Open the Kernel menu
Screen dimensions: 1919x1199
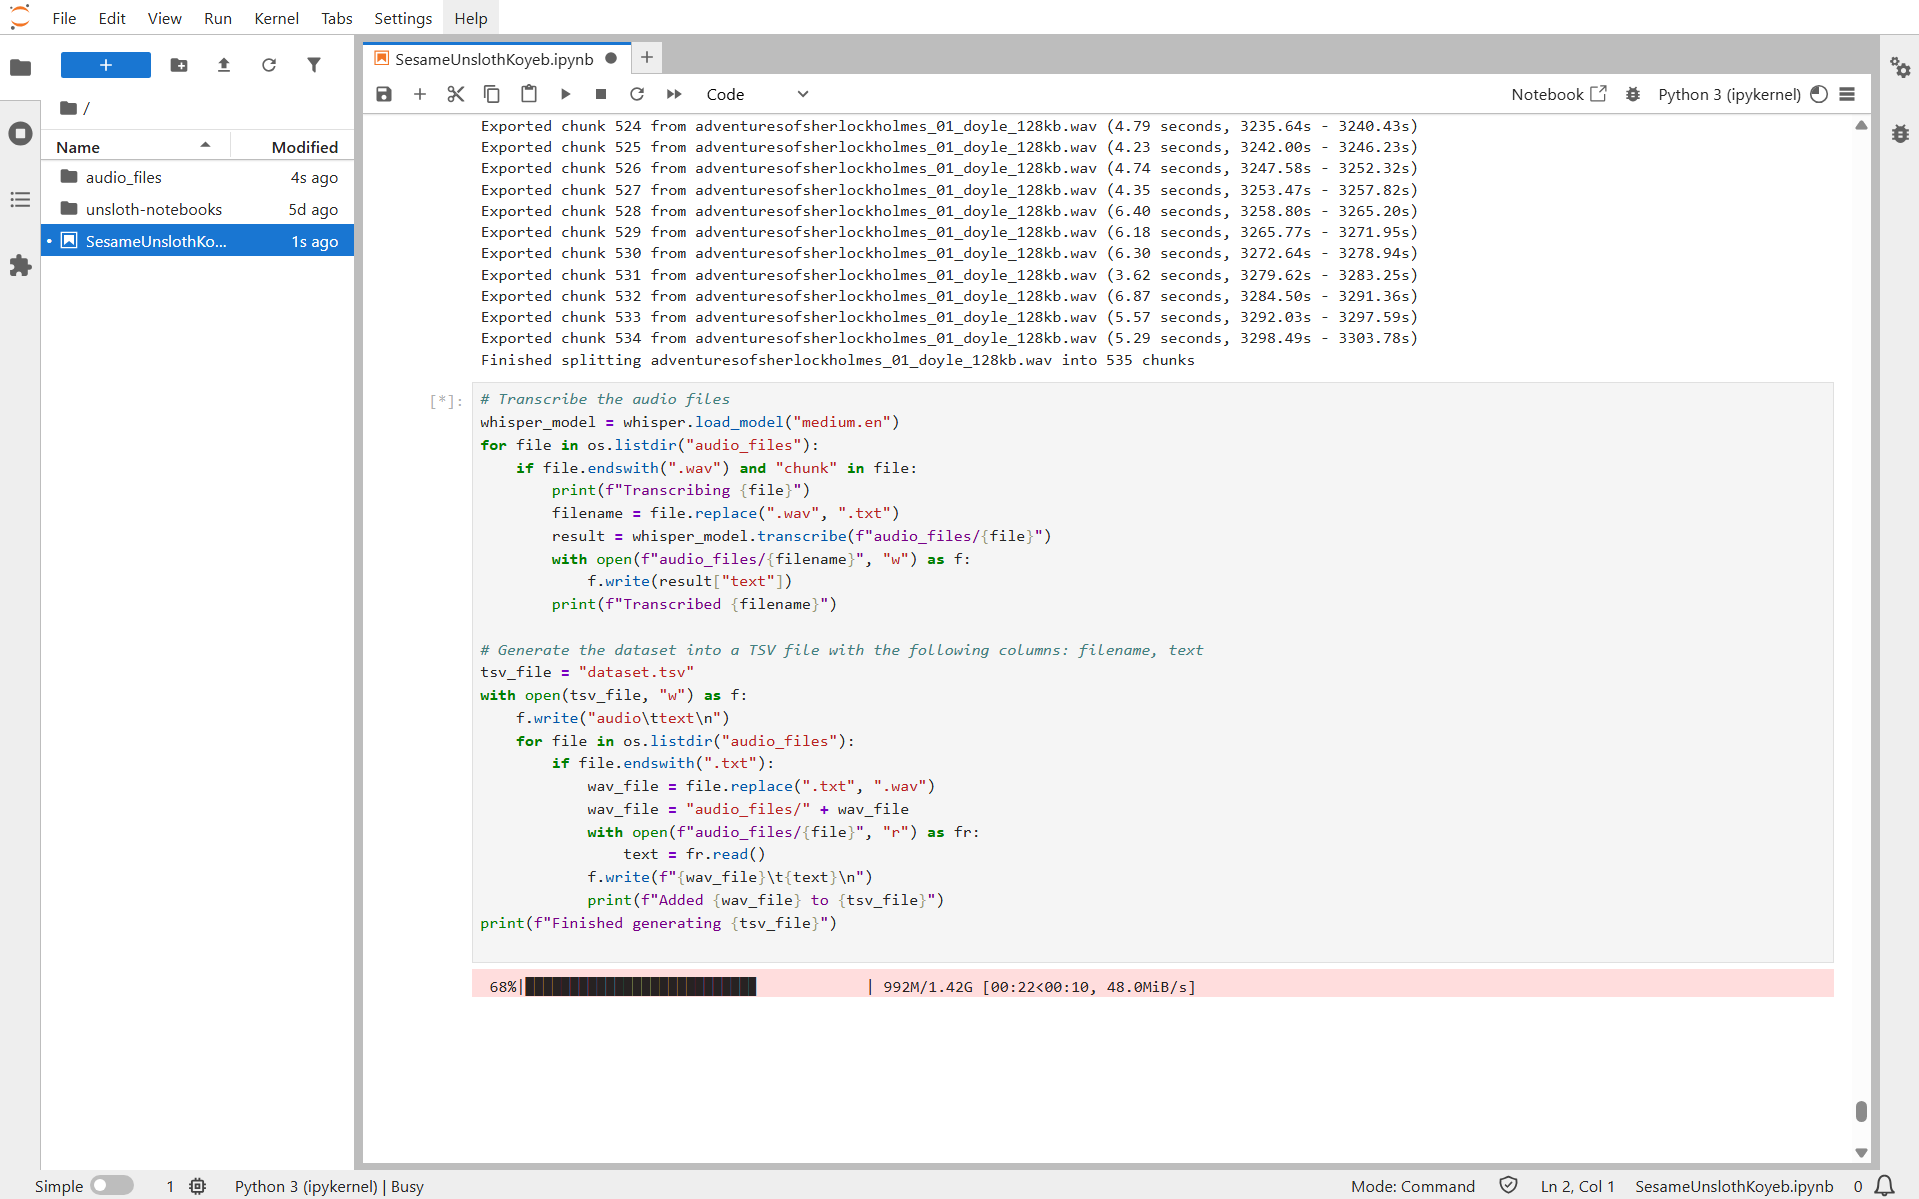276,18
